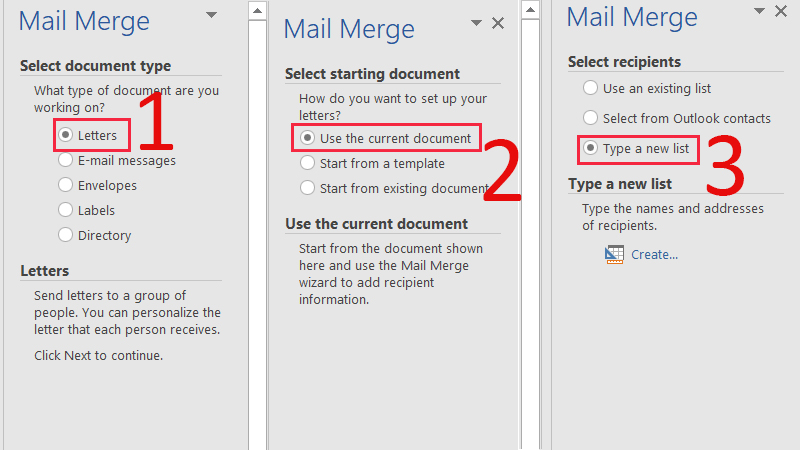Image resolution: width=800 pixels, height=450 pixels.
Task: Choose the E-mail messages document type
Action: point(65,160)
